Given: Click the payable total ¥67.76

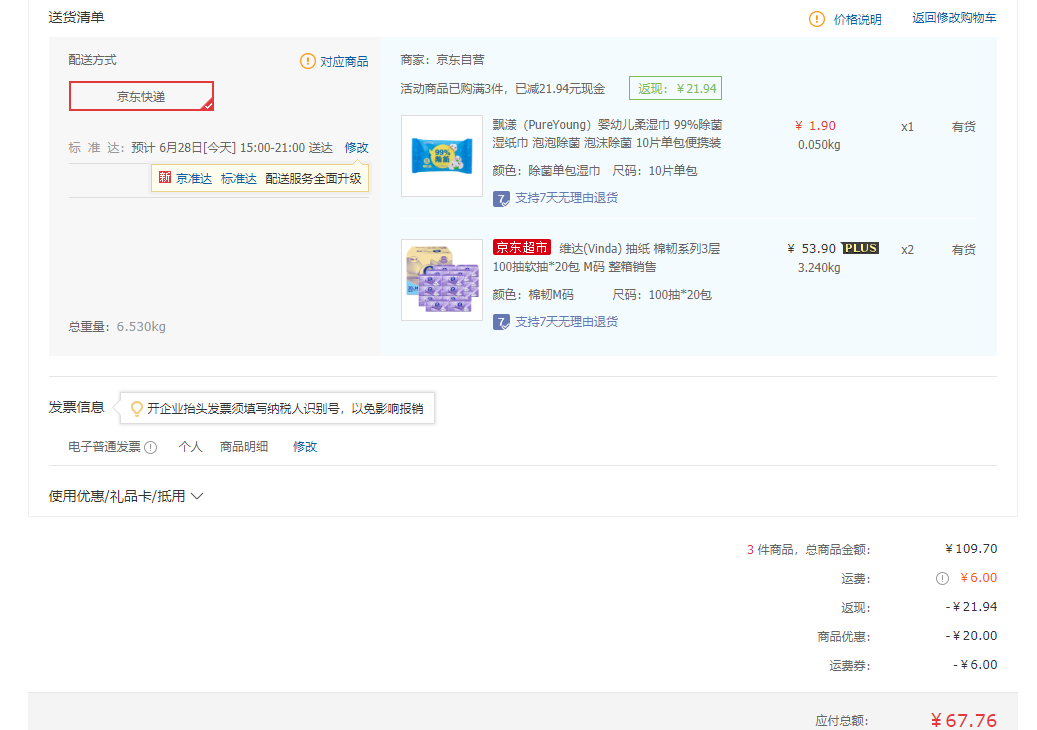Looking at the screenshot, I should (x=964, y=720).
